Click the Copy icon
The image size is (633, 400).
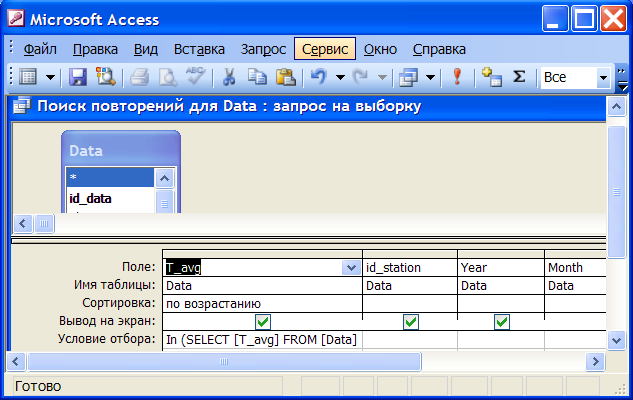(257, 76)
